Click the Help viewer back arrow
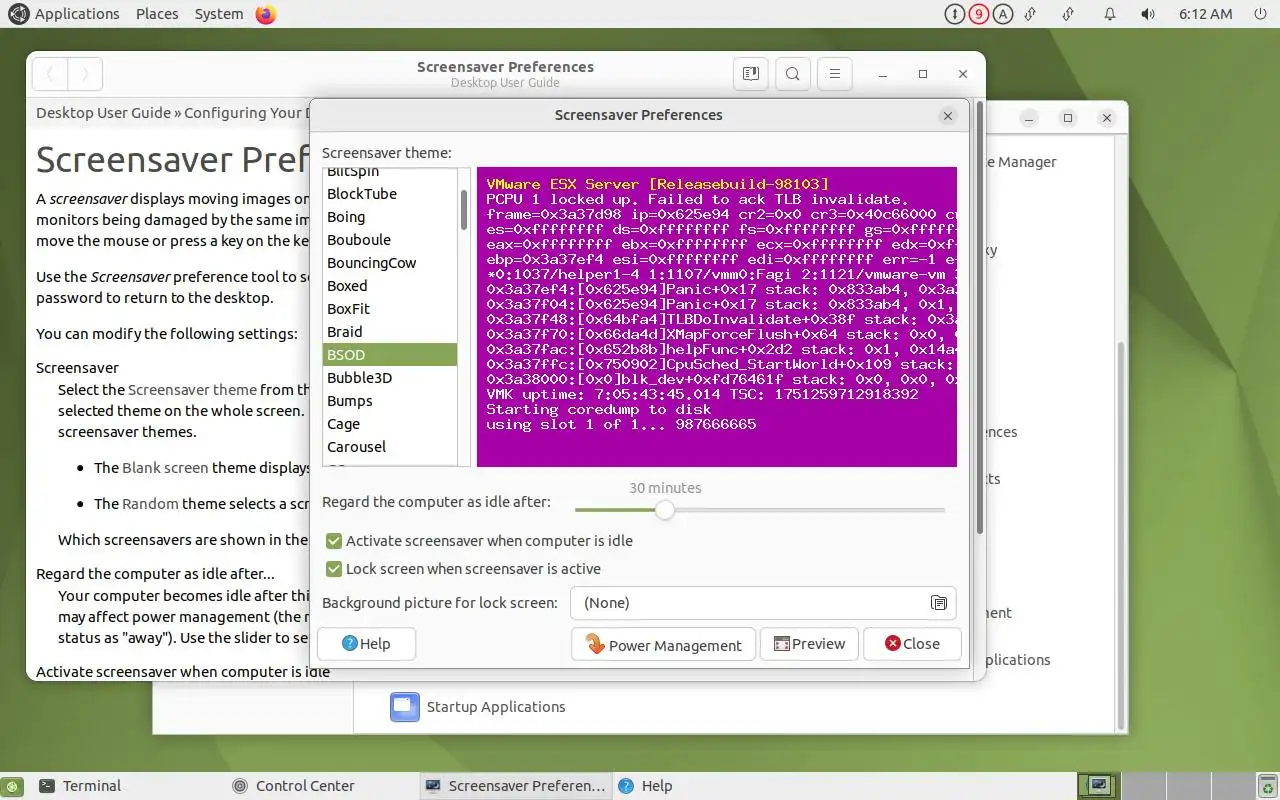Screen dimensions: 1280x800 pos(50,74)
